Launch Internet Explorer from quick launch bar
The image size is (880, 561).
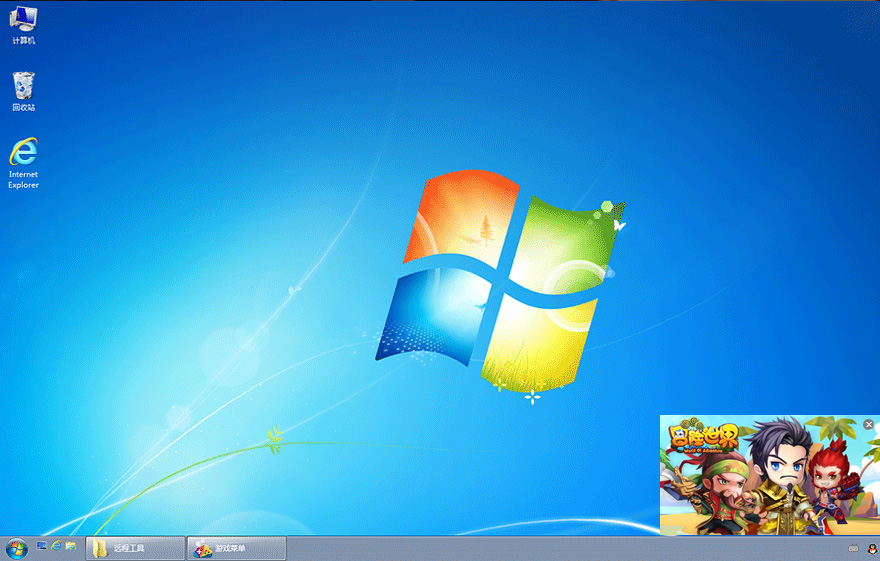(56, 546)
